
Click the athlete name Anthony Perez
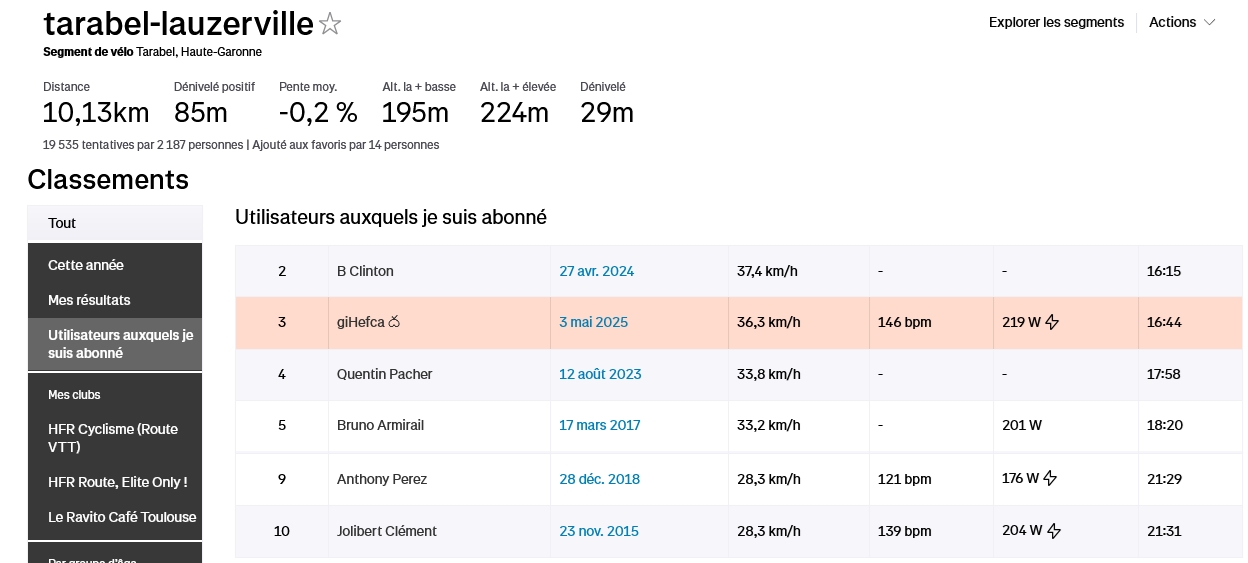(382, 479)
